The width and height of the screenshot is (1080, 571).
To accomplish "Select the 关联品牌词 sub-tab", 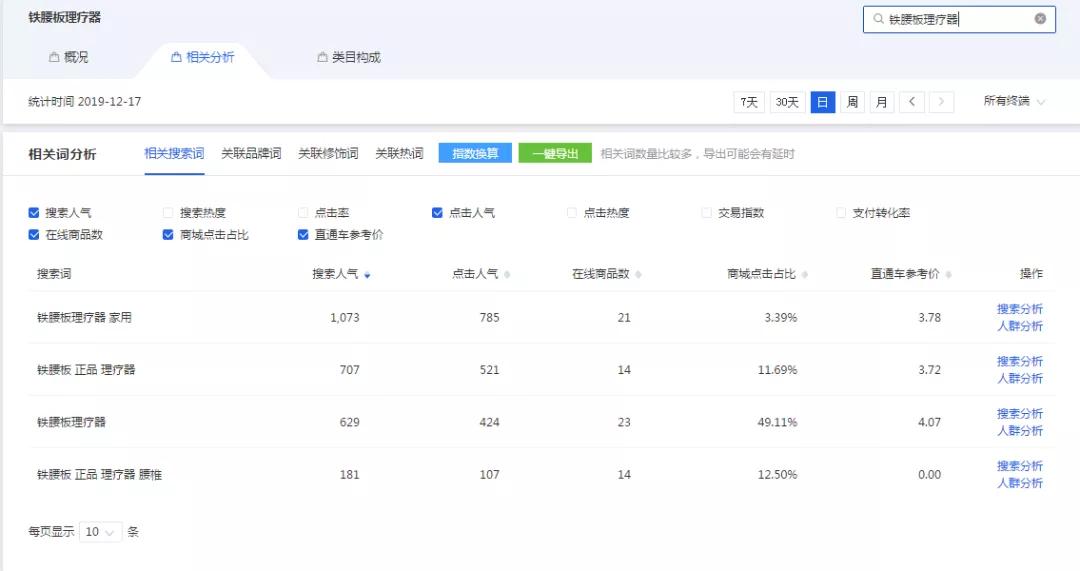I will pyautogui.click(x=251, y=154).
